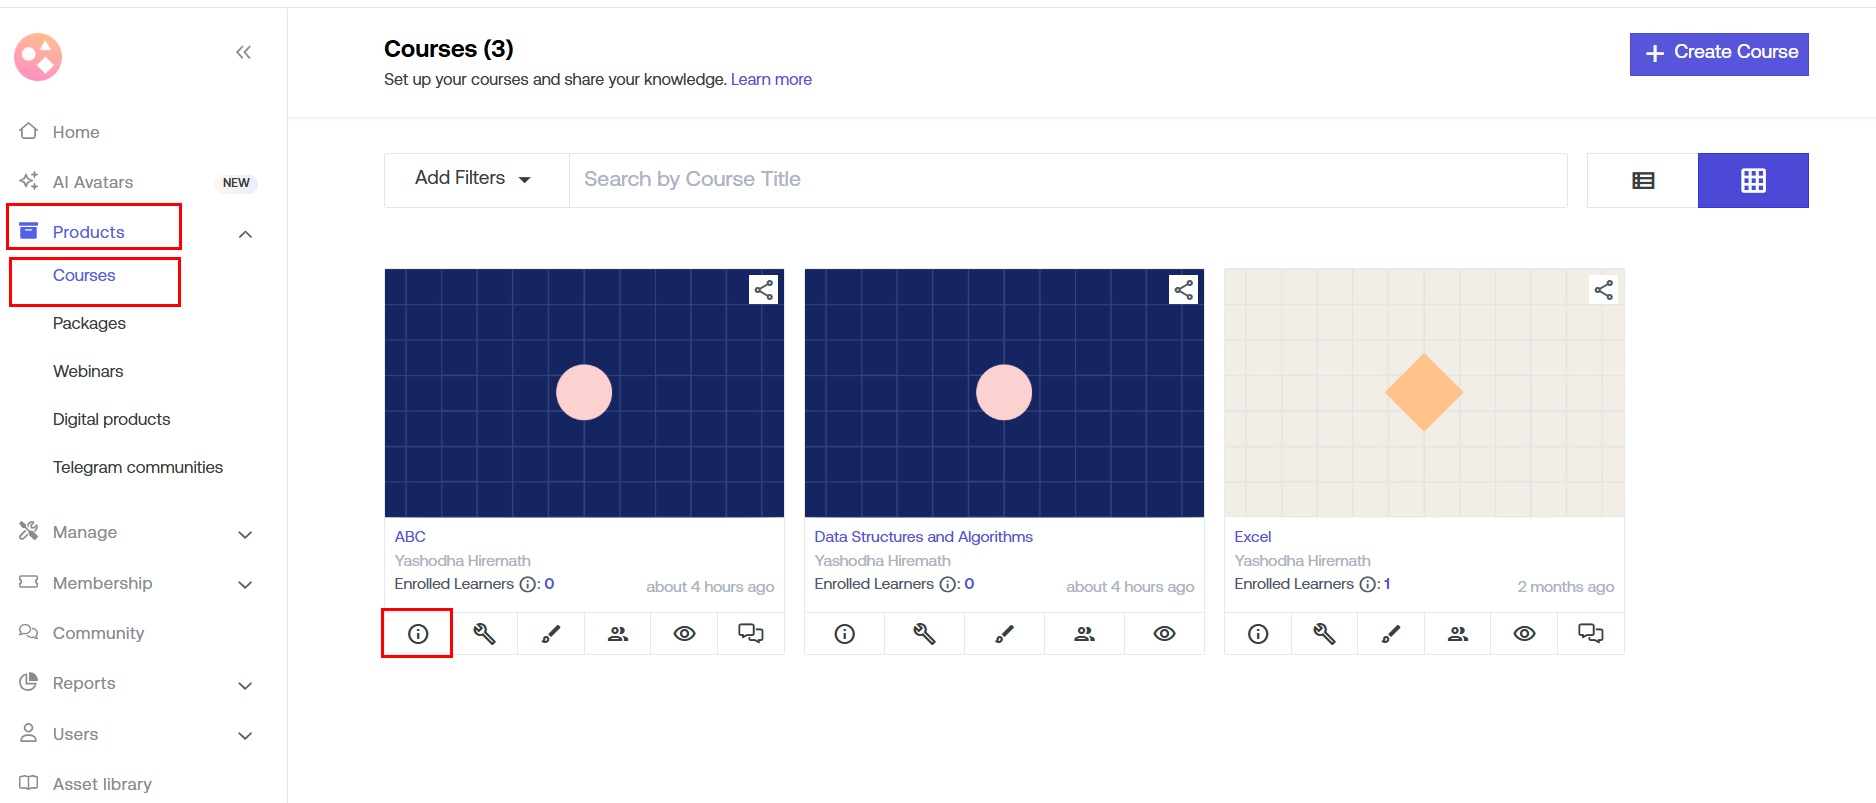
Task: Click share icon on Excel course thumbnail
Action: coord(1603,290)
